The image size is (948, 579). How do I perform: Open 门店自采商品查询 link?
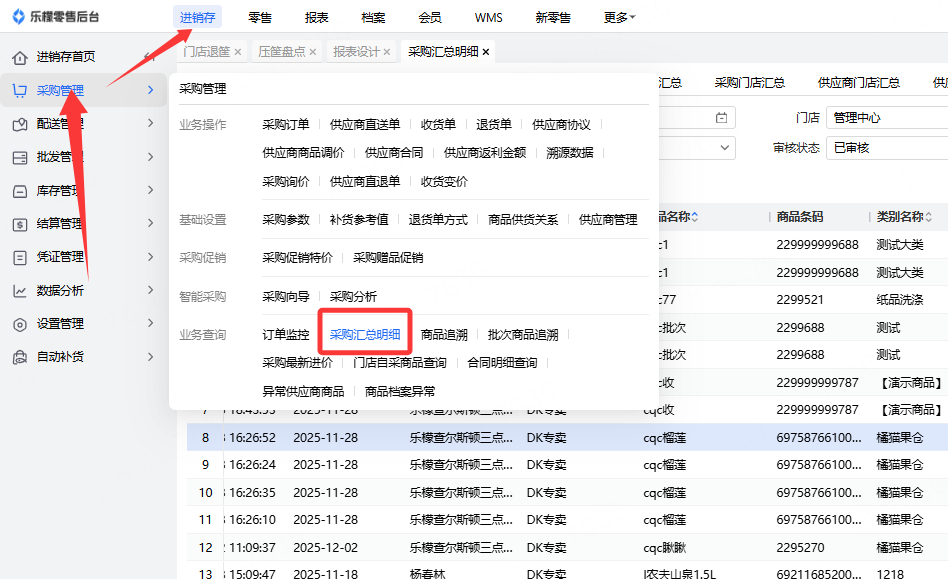click(x=400, y=363)
